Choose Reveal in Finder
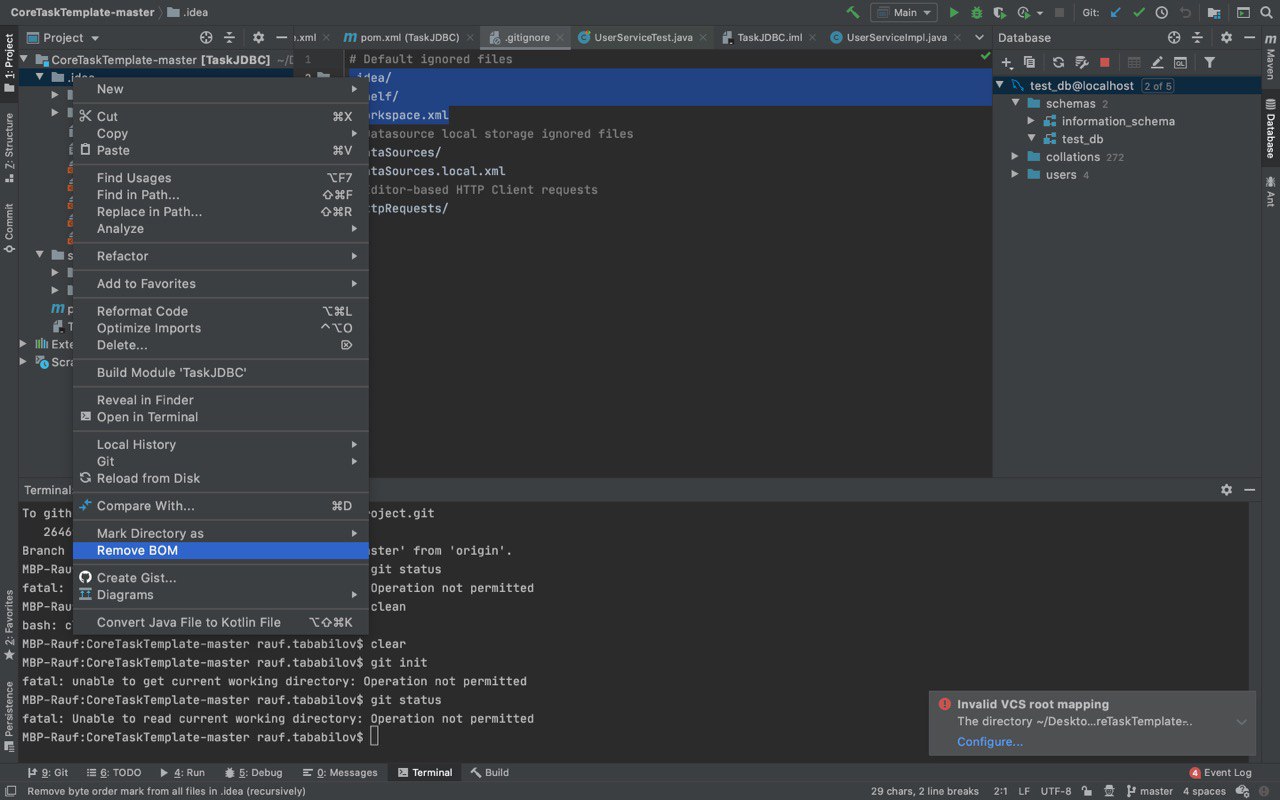Image resolution: width=1280 pixels, height=800 pixels. pyautogui.click(x=221, y=400)
